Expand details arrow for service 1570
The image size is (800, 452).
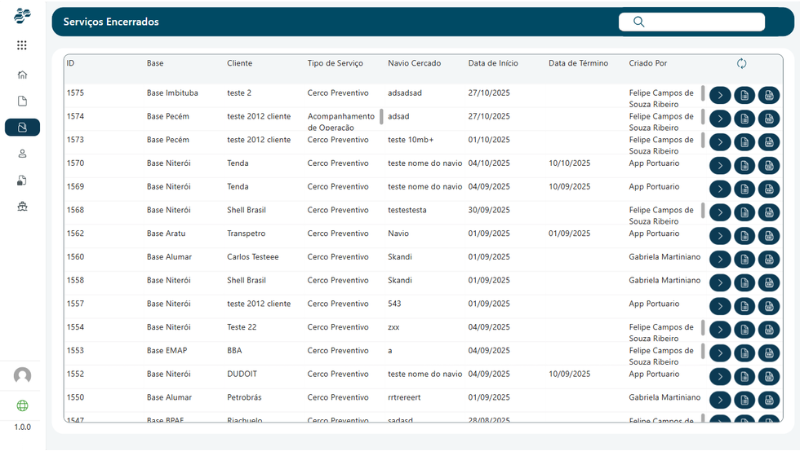coord(720,166)
